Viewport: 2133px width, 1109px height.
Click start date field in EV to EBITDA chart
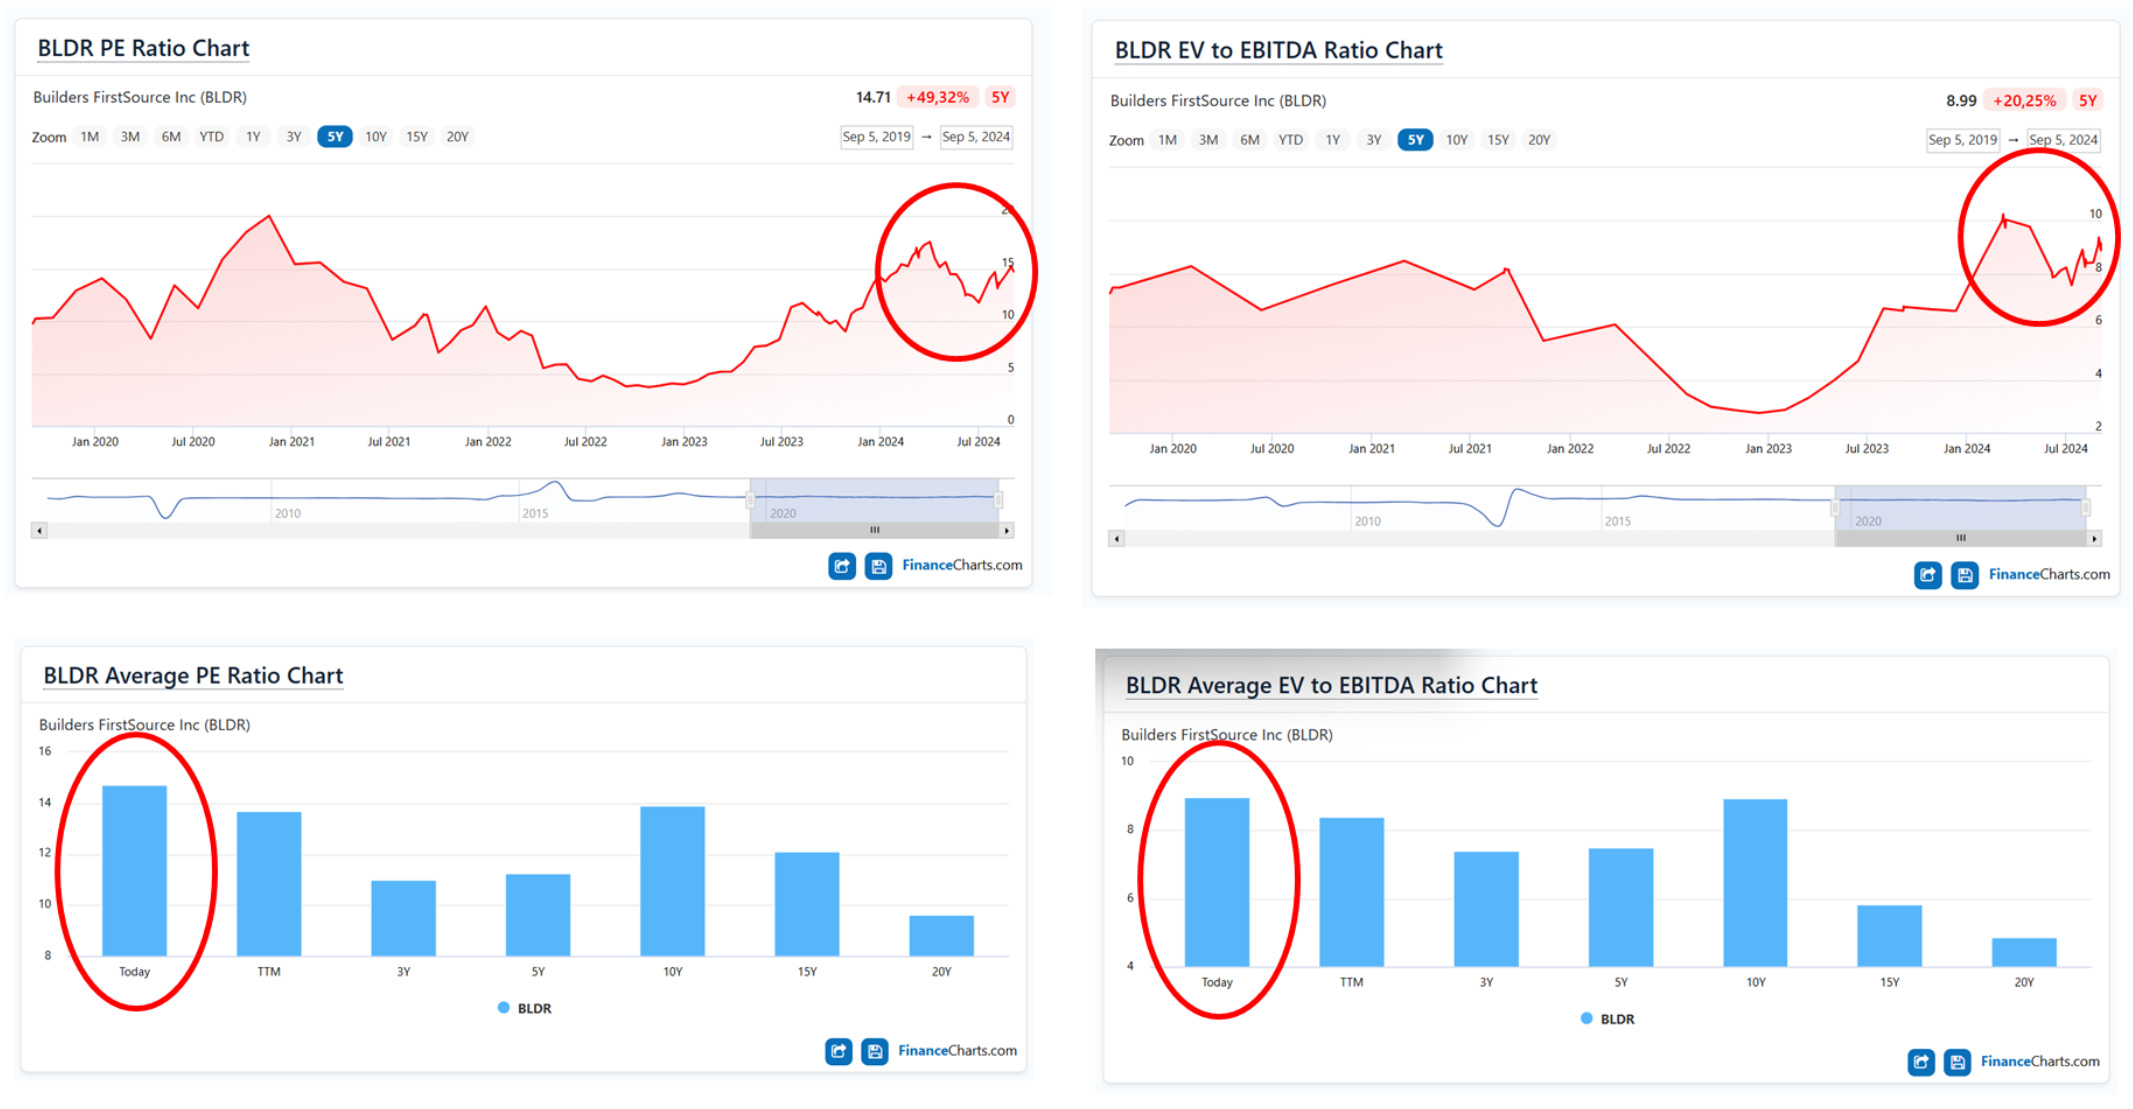(x=1962, y=140)
